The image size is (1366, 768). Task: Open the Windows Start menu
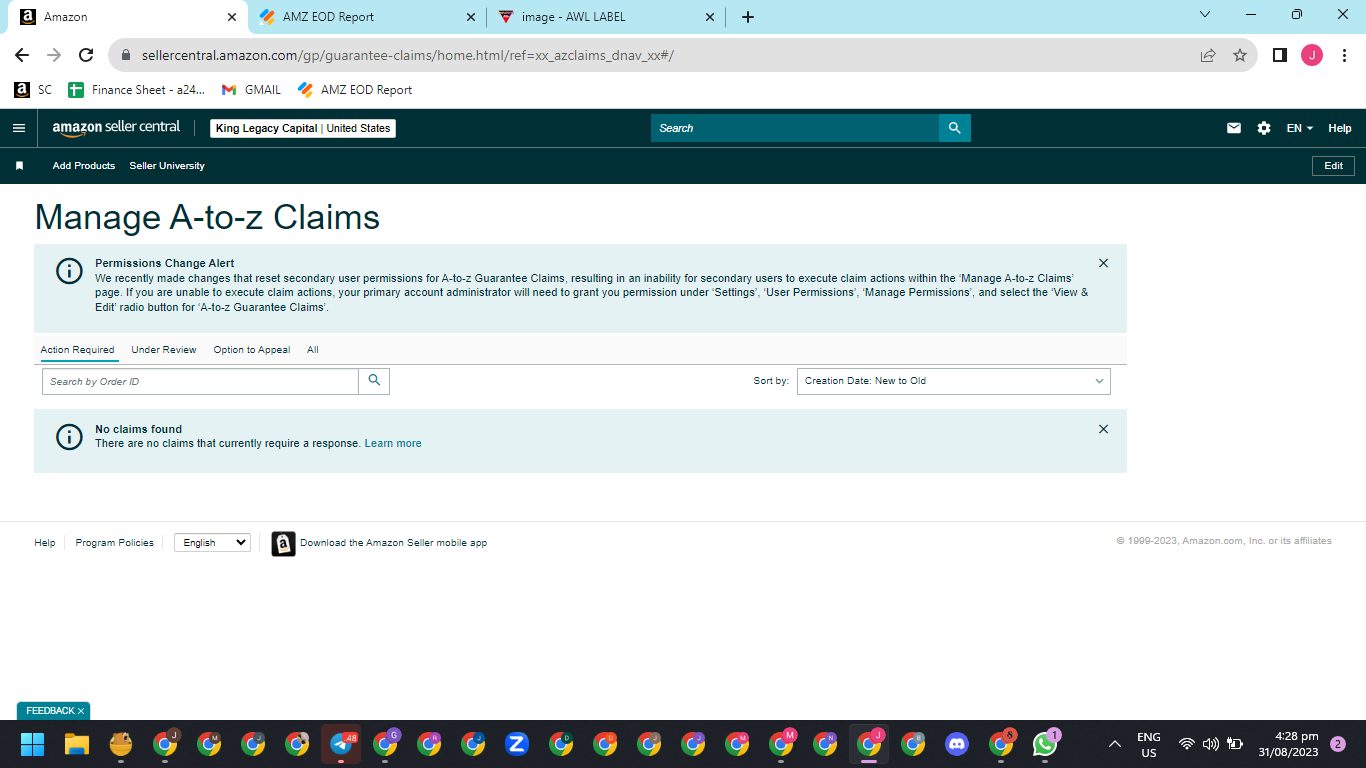coord(33,744)
